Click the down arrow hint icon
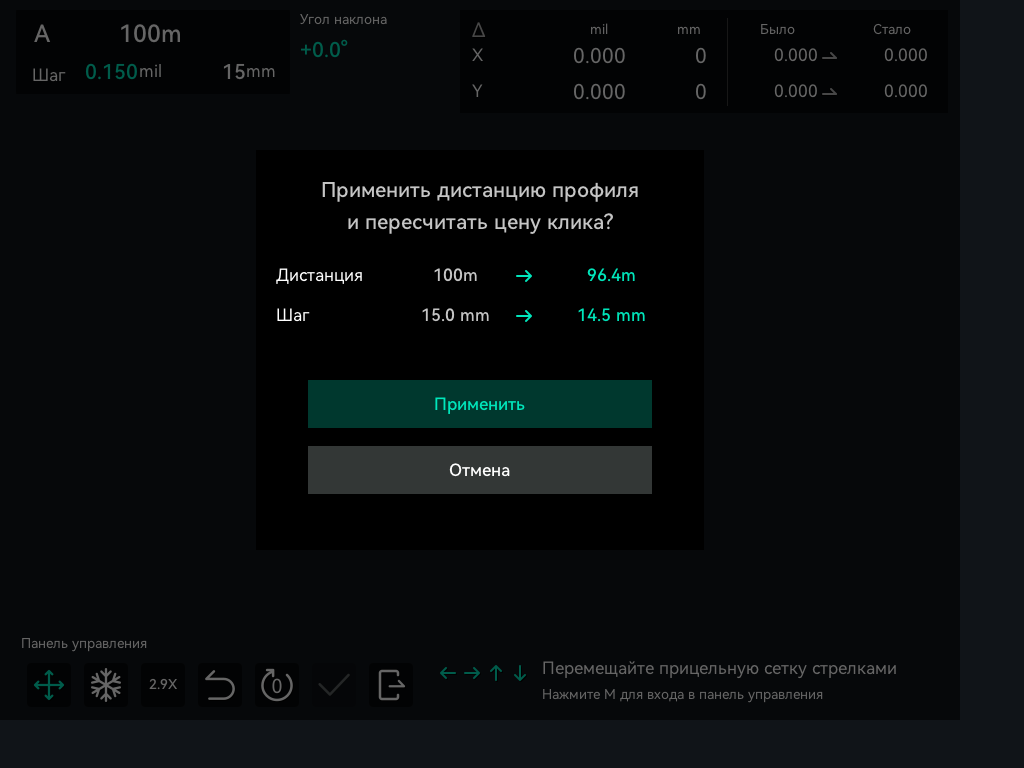This screenshot has width=1024, height=768. (x=520, y=673)
